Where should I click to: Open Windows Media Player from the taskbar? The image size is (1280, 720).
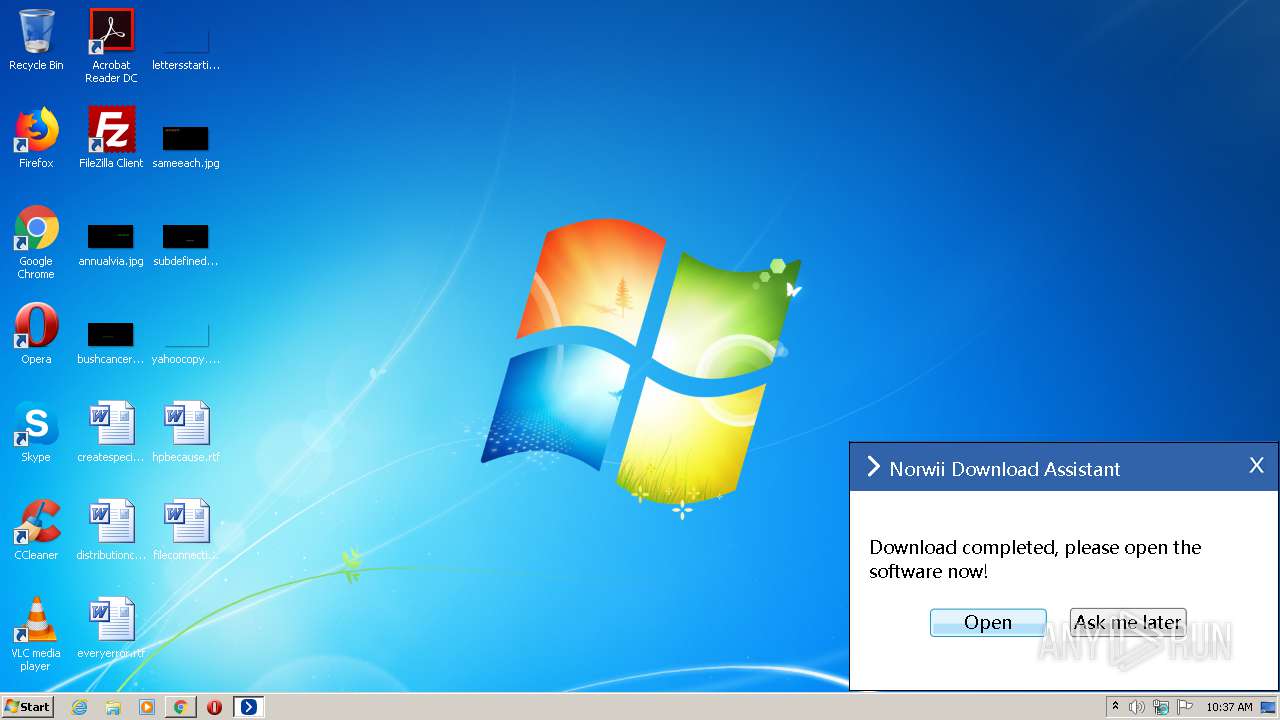click(x=147, y=707)
